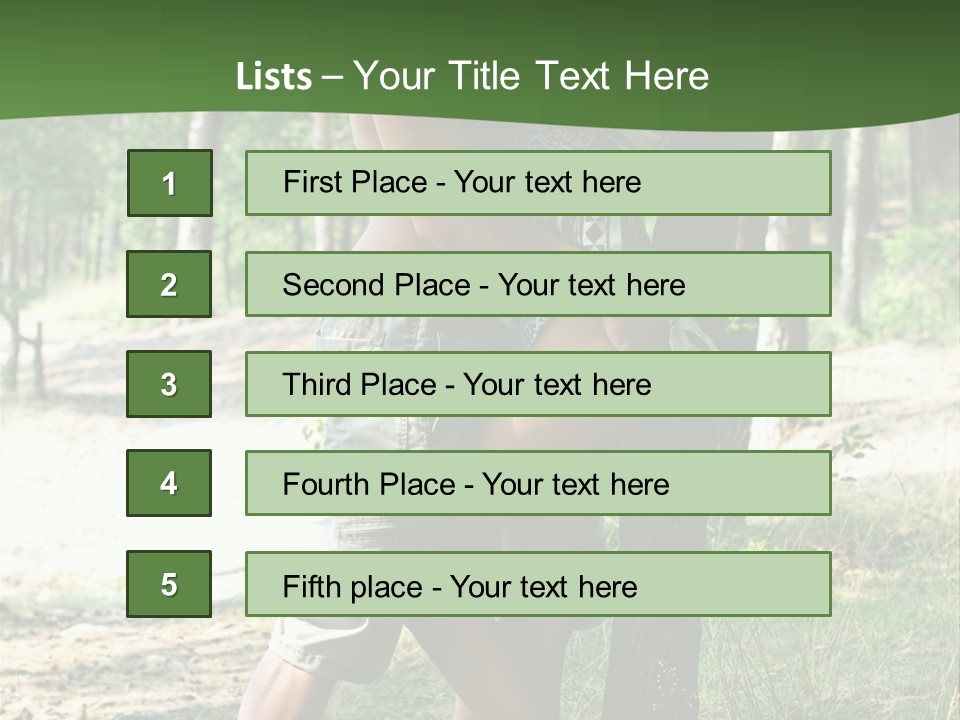Click the dash between 'Lists' and title text
960x720 pixels.
[x=332, y=76]
